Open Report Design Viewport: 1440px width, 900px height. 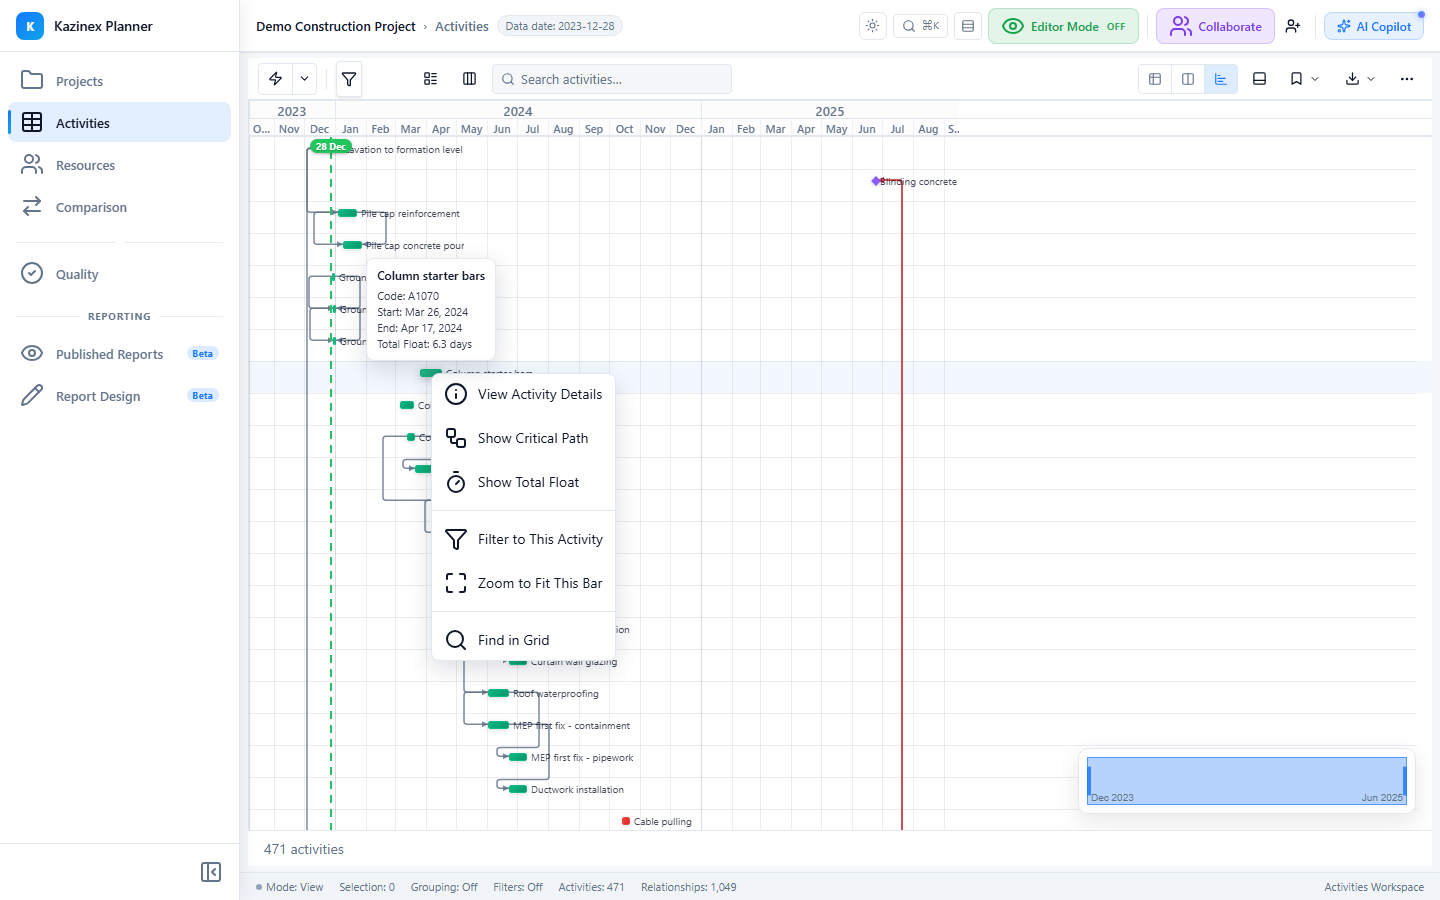click(x=119, y=396)
